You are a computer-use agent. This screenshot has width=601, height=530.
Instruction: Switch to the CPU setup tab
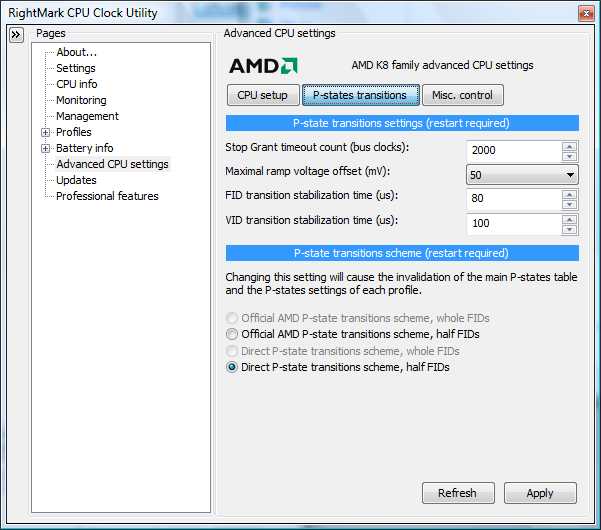(263, 95)
